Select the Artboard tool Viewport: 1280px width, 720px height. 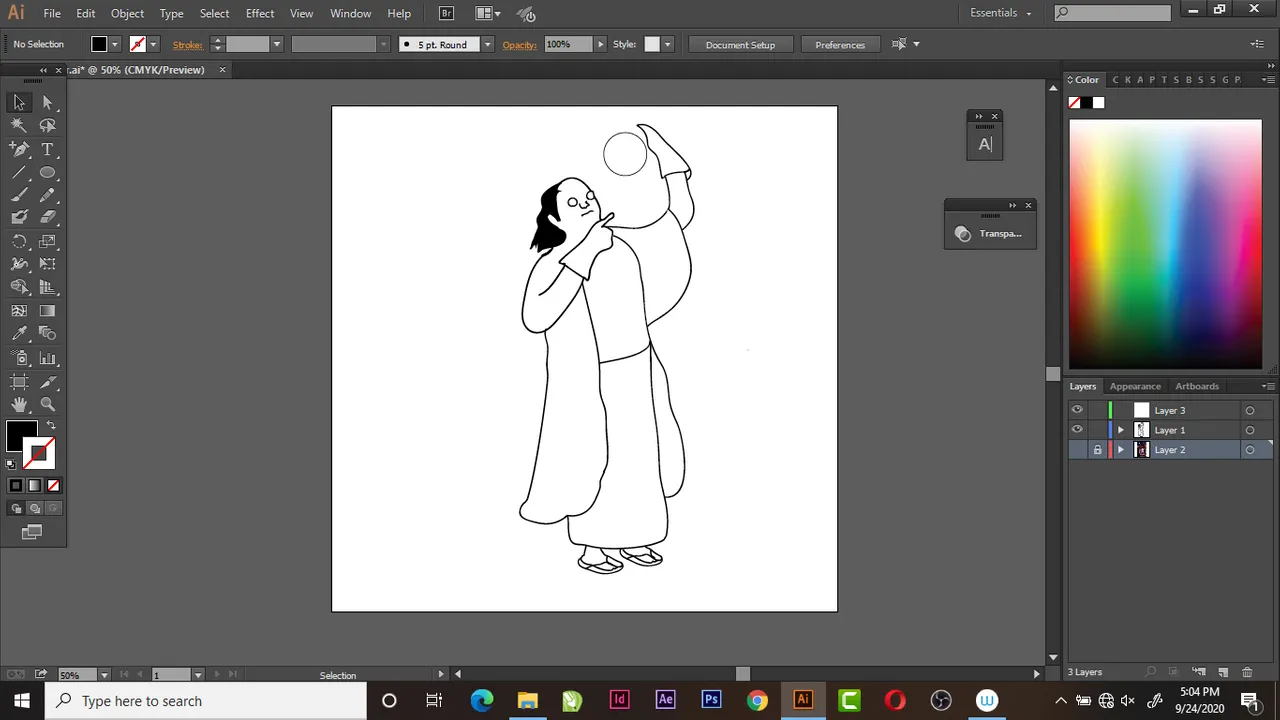coord(19,381)
